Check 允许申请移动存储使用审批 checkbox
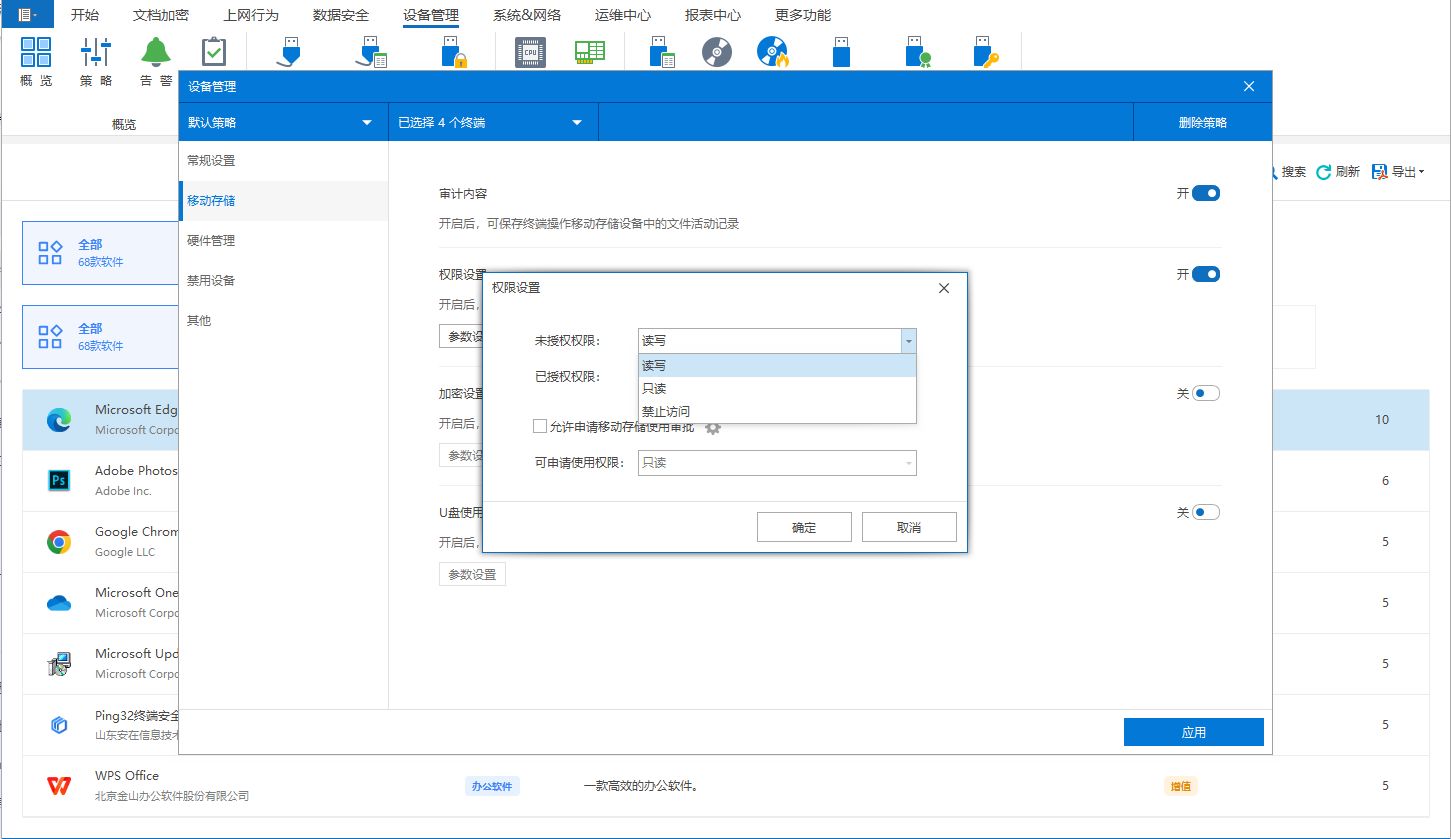1451x839 pixels. 540,426
